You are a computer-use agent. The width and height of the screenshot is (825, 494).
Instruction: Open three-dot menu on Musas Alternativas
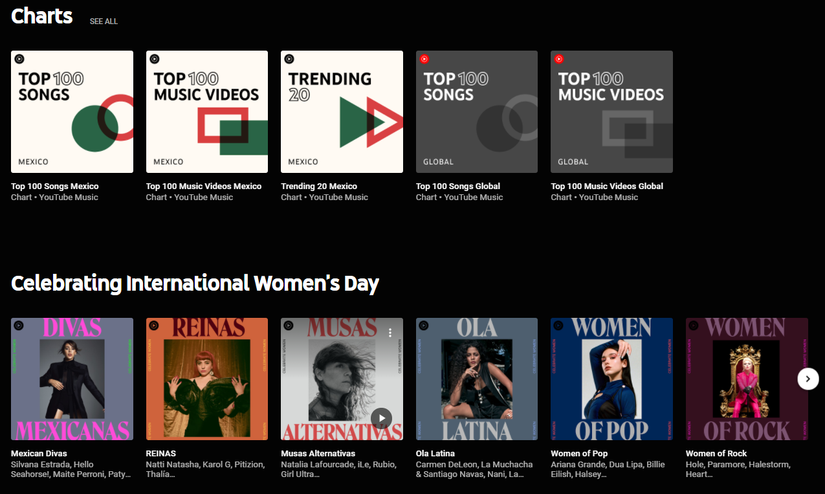(x=391, y=332)
